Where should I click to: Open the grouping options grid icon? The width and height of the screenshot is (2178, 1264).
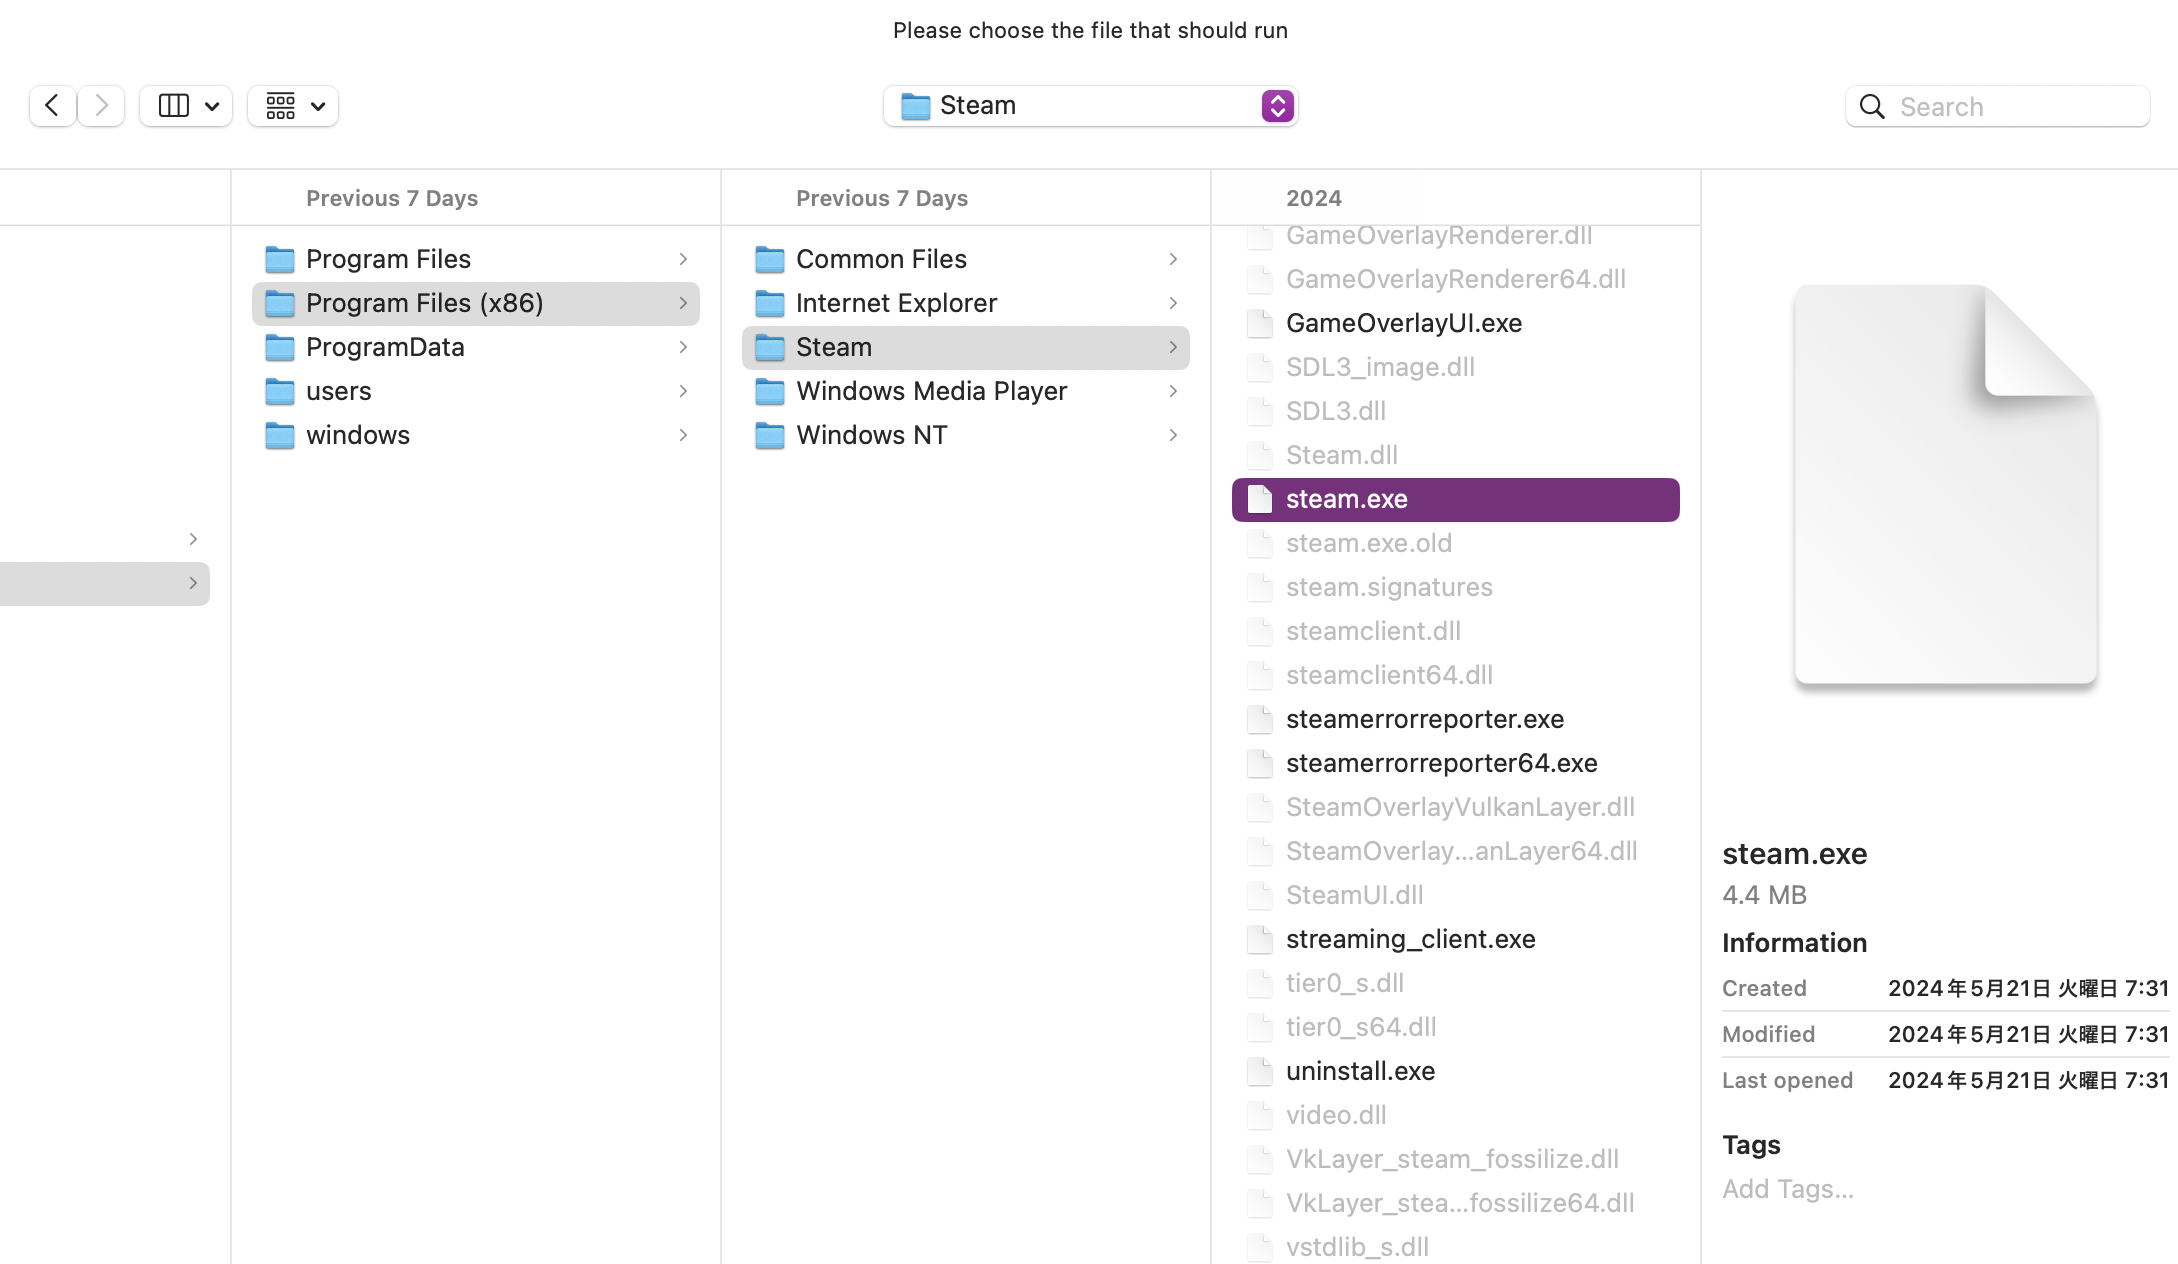[281, 106]
